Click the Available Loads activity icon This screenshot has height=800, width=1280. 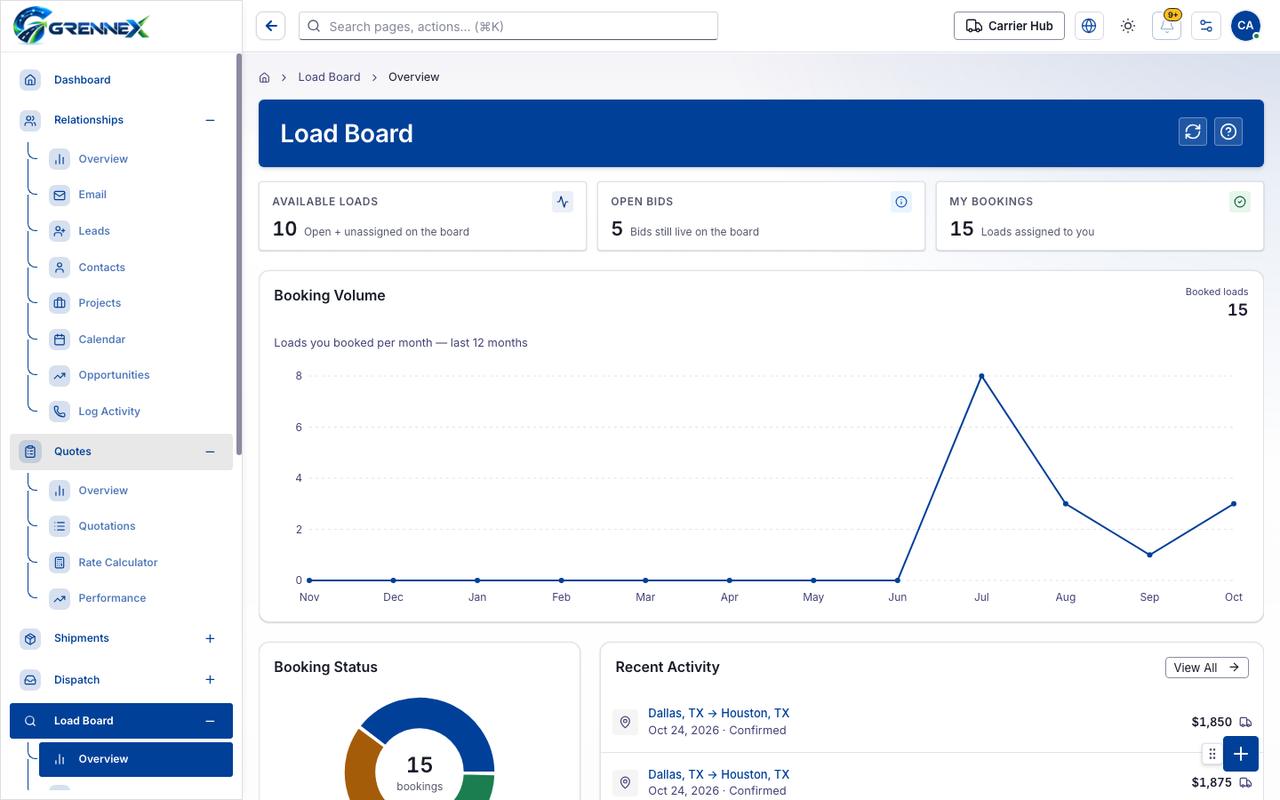coord(562,202)
